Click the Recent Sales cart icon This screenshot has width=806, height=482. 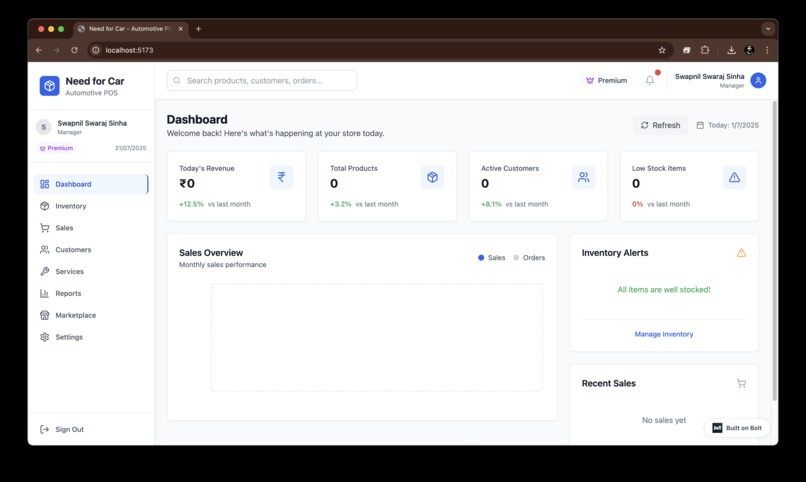[741, 383]
